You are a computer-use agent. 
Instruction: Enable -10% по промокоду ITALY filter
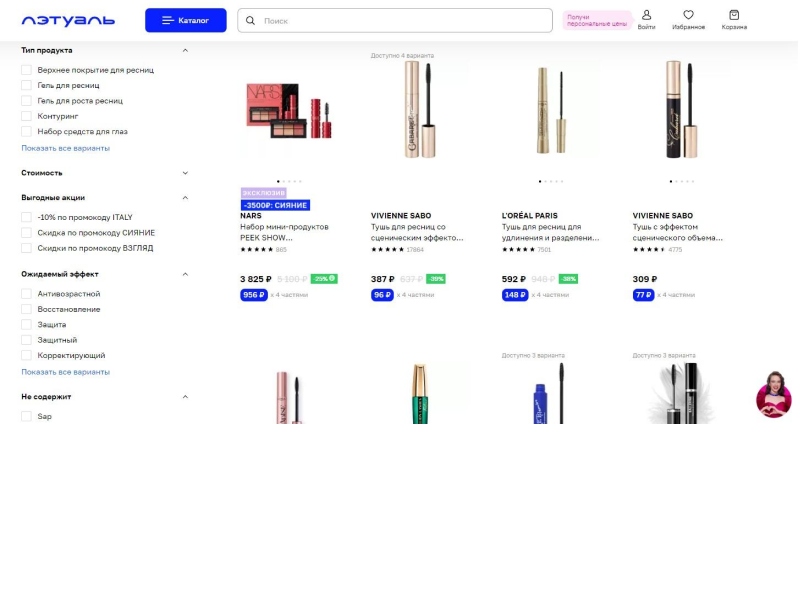click(27, 217)
